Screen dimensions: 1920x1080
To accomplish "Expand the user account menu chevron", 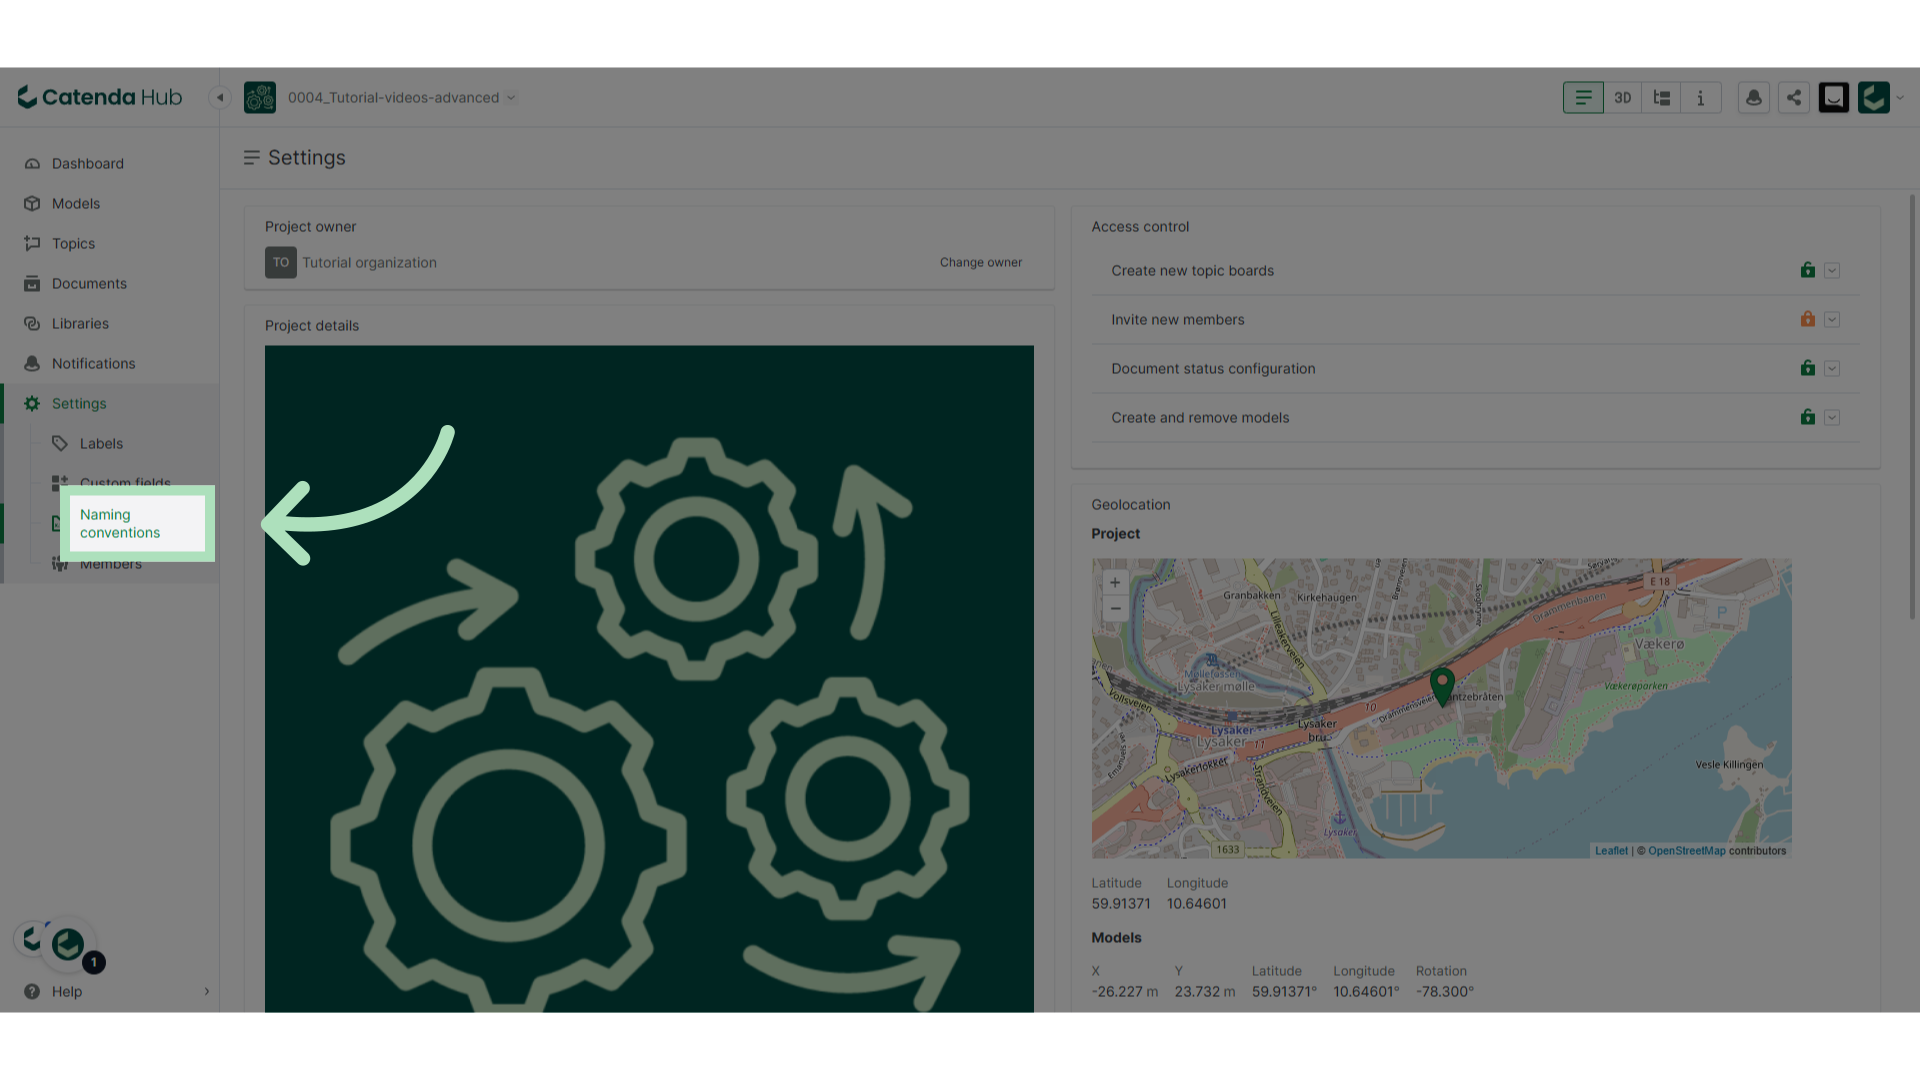I will pos(1899,98).
